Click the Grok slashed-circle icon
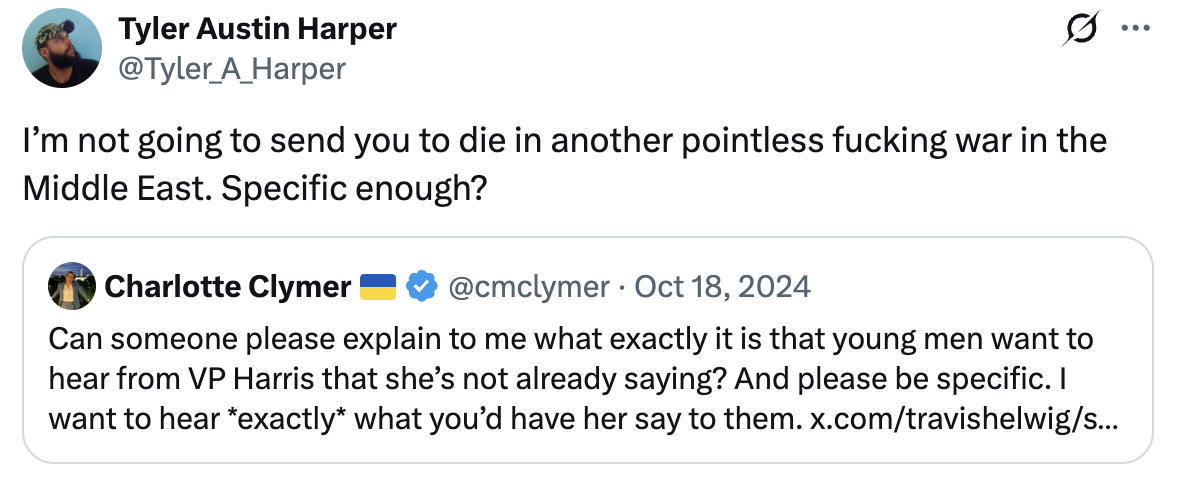Viewport: 1178px width, 484px height. pos(1082,31)
